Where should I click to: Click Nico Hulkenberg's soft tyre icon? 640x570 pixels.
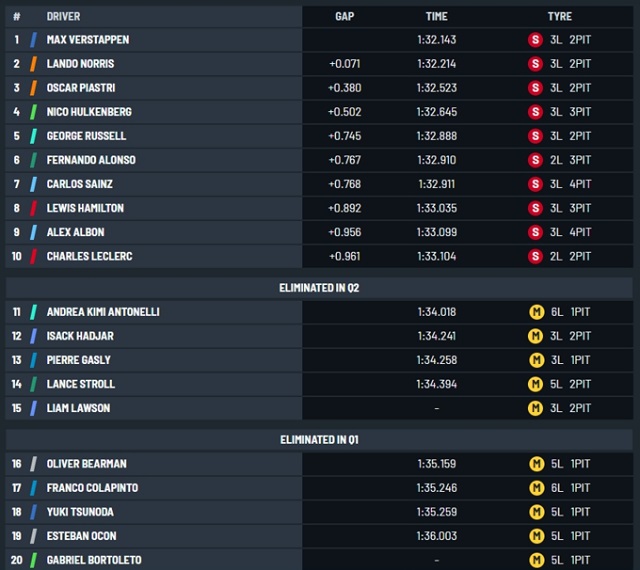(535, 112)
